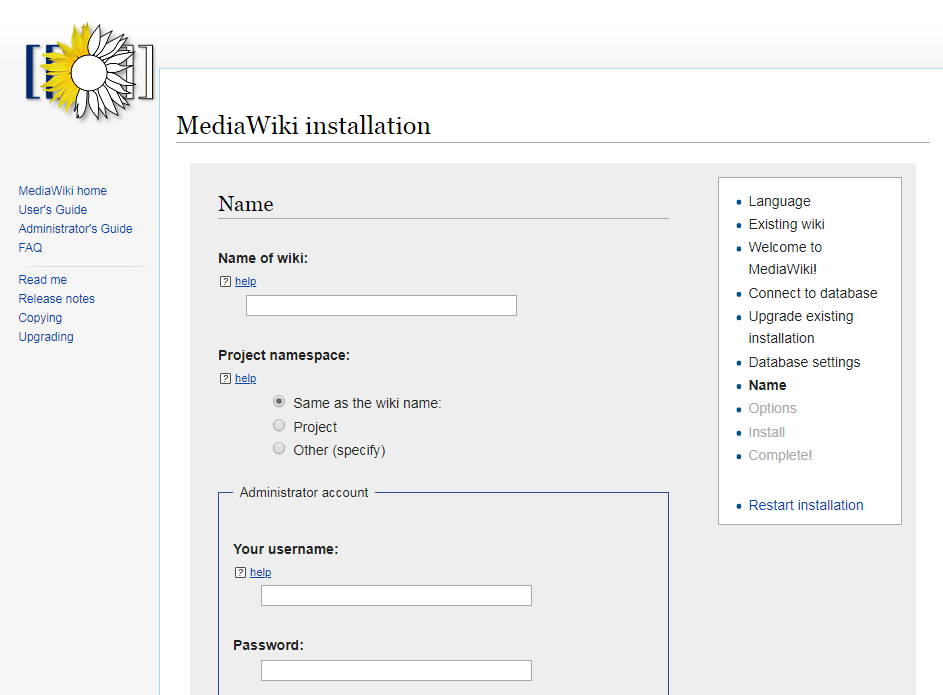
Task: Focus the Name of wiki text field
Action: 381,305
